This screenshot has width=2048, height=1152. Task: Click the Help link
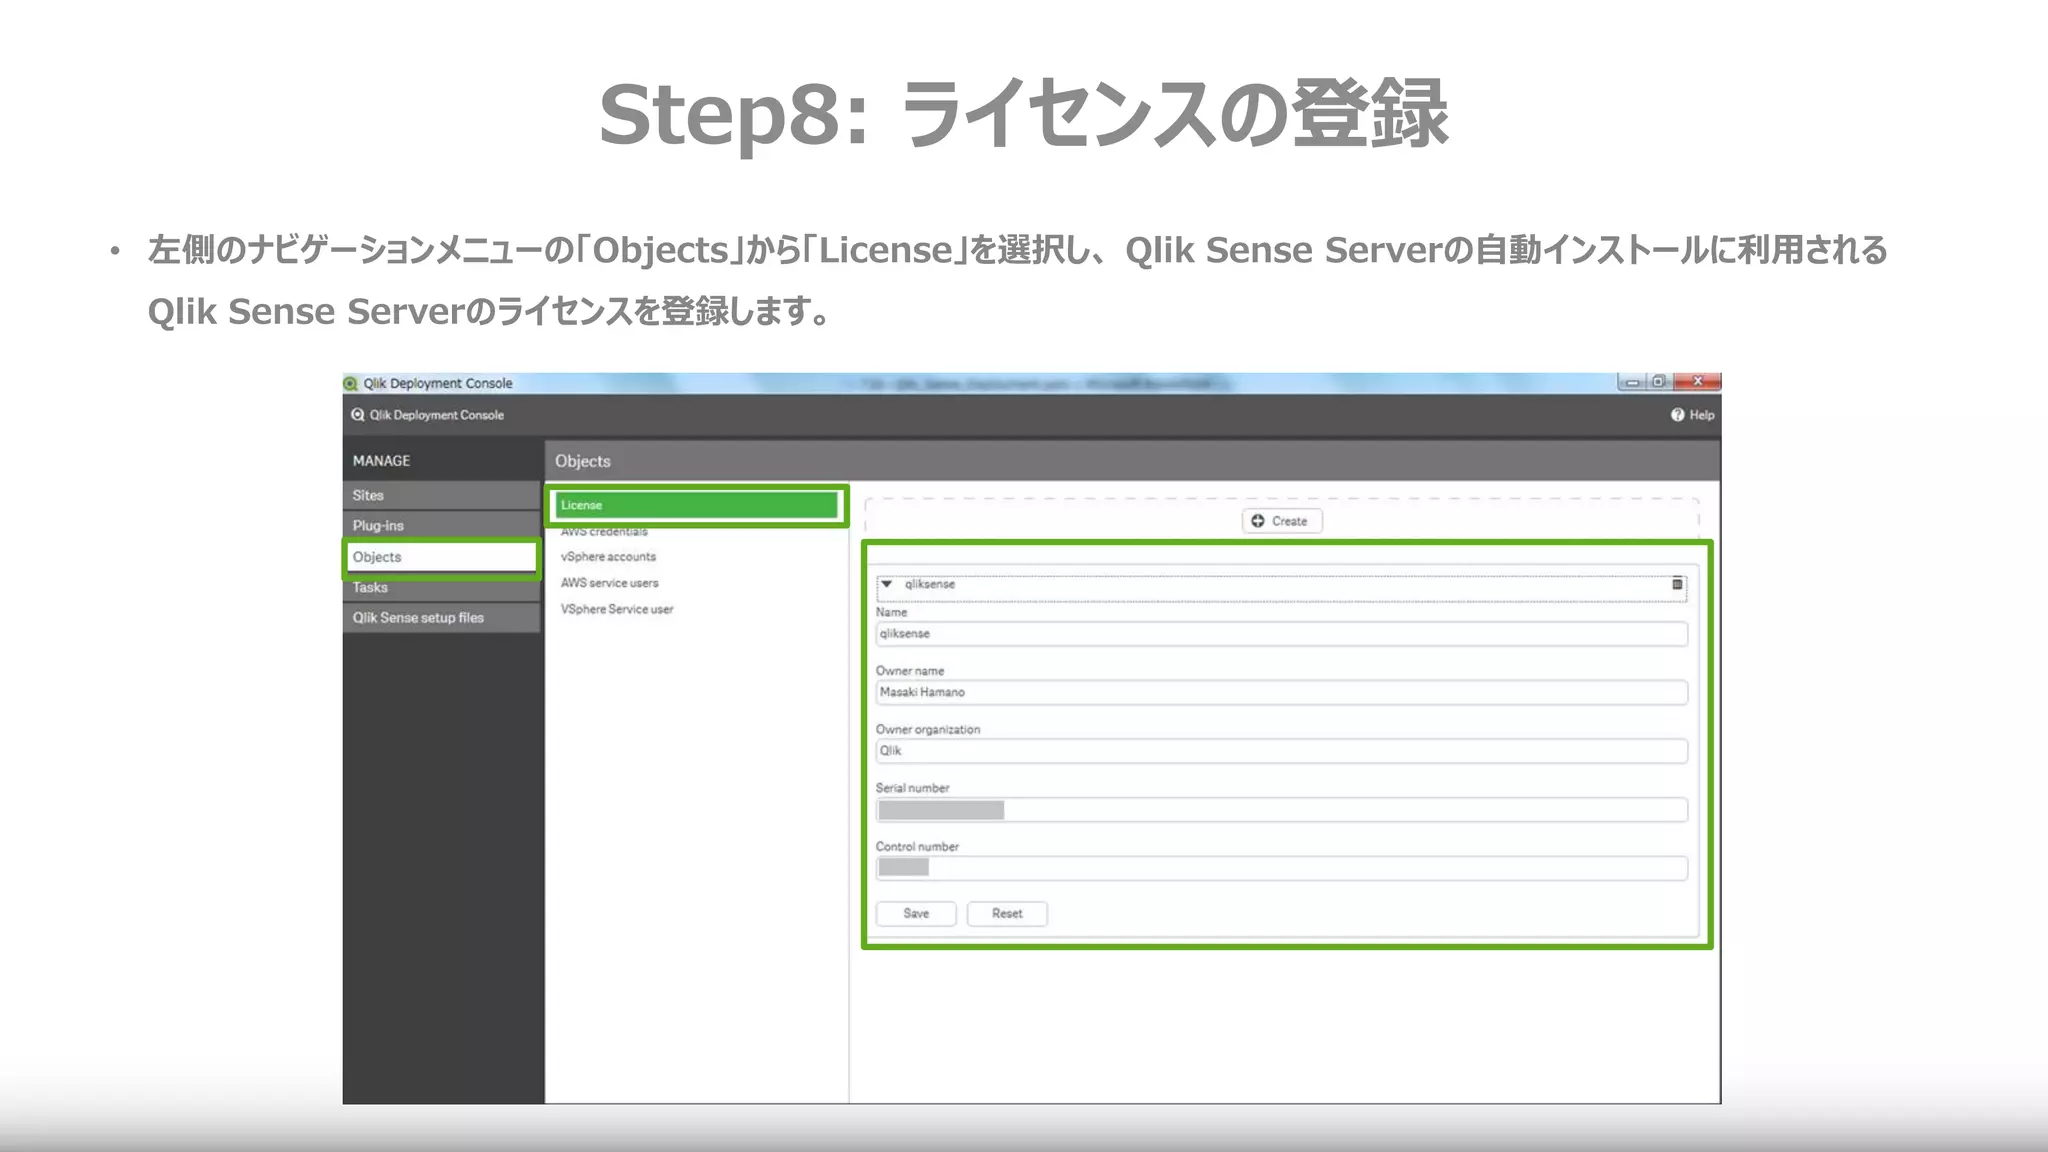(x=1702, y=415)
